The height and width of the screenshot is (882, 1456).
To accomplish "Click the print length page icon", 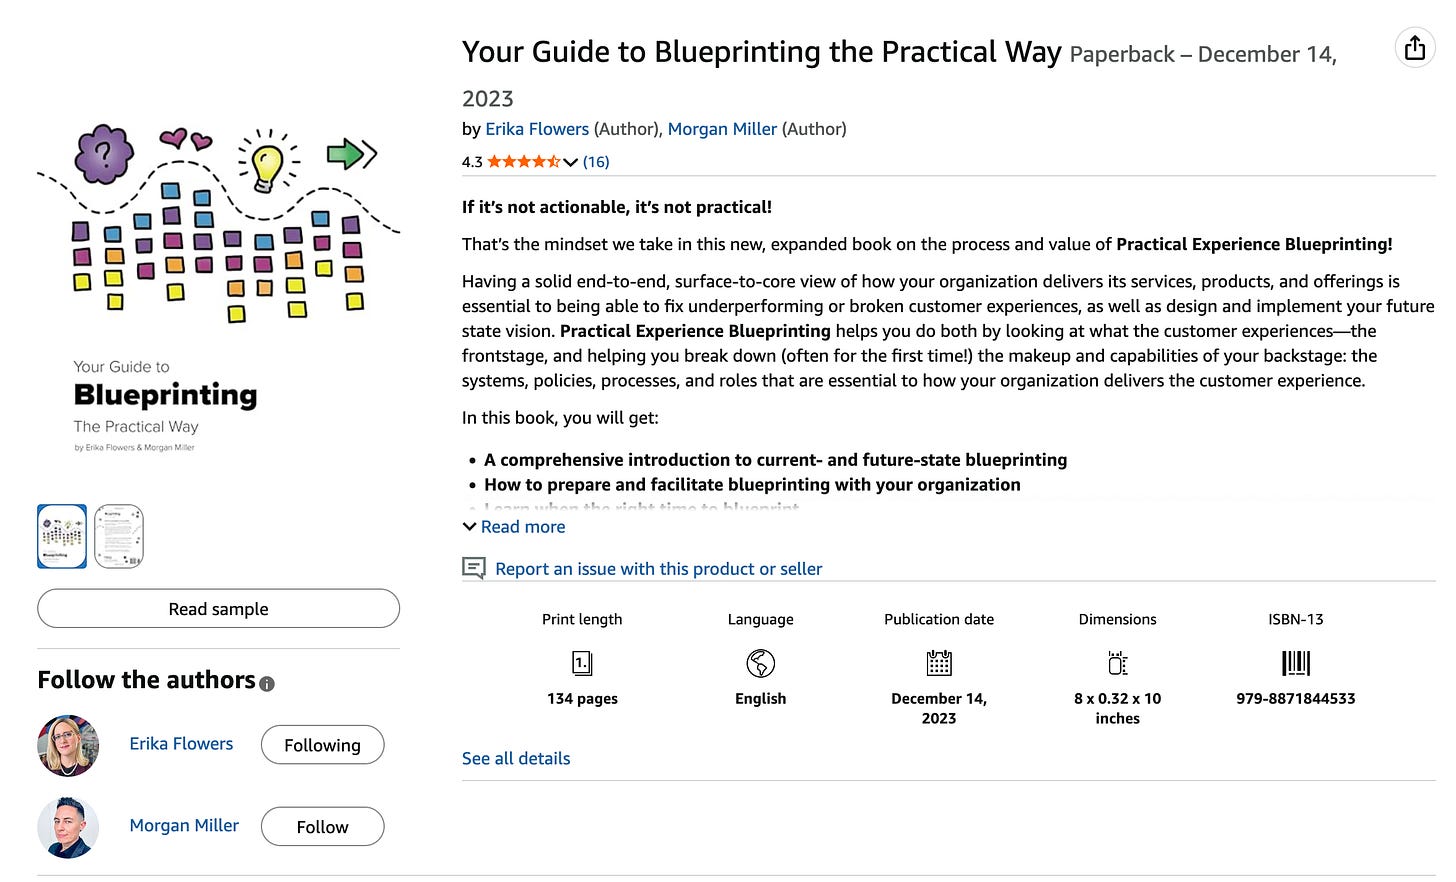I will click(x=582, y=663).
